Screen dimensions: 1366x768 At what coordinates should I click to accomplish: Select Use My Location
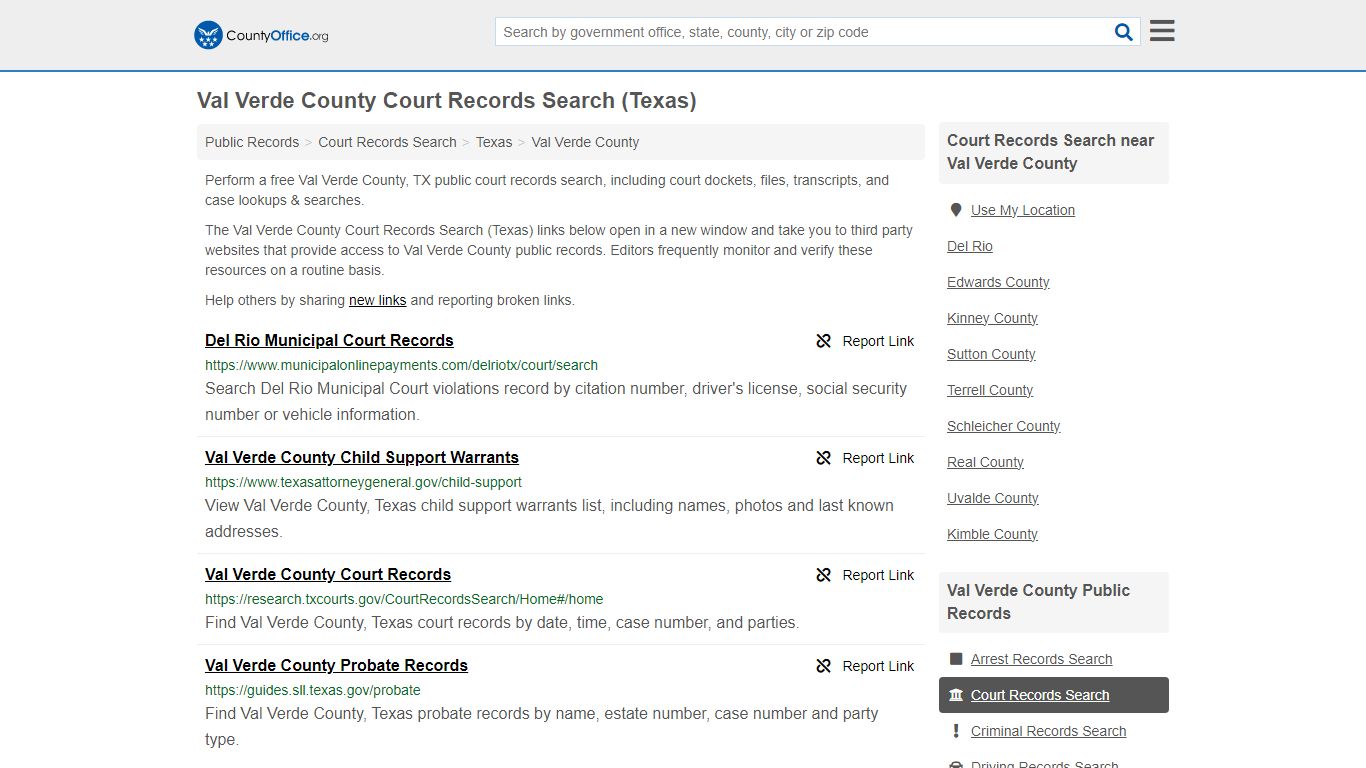coord(1023,210)
